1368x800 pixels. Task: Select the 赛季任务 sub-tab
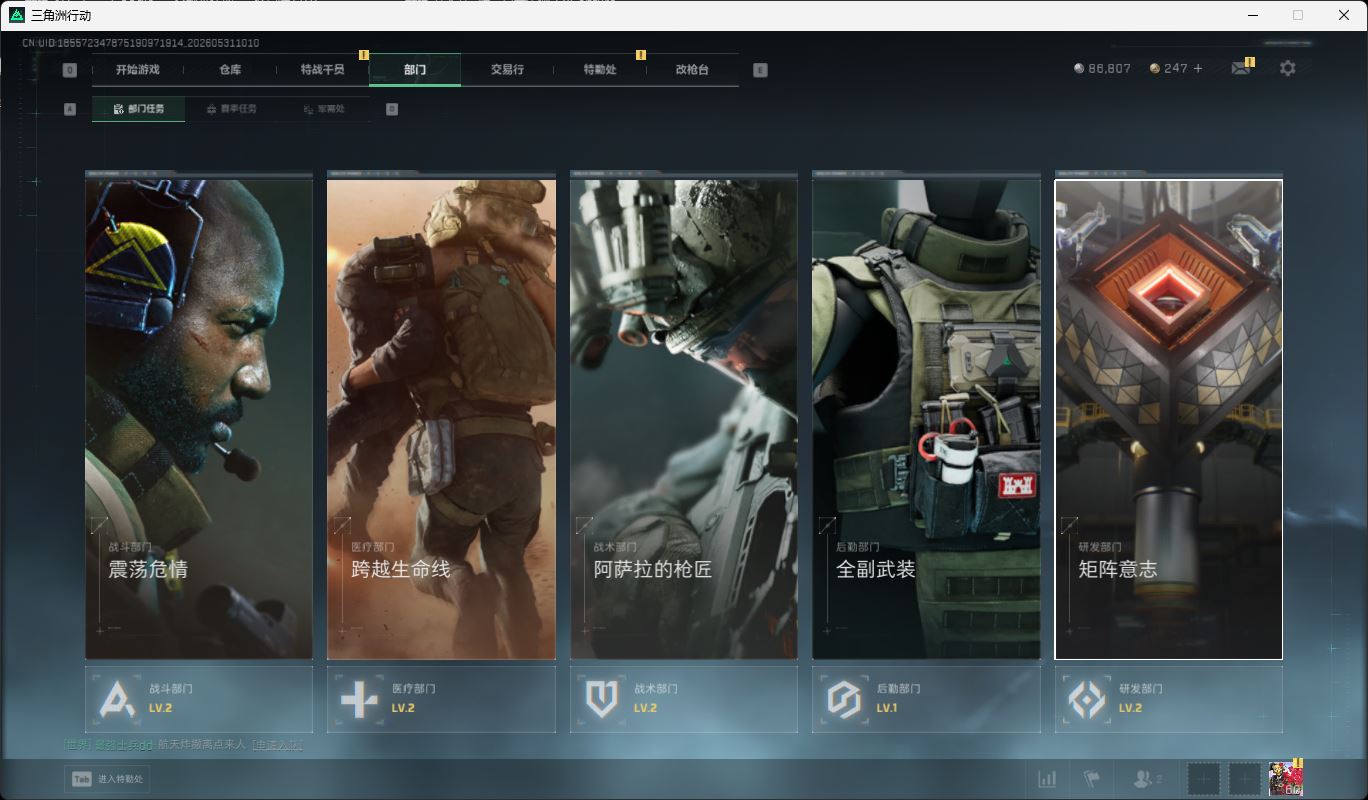coord(231,109)
